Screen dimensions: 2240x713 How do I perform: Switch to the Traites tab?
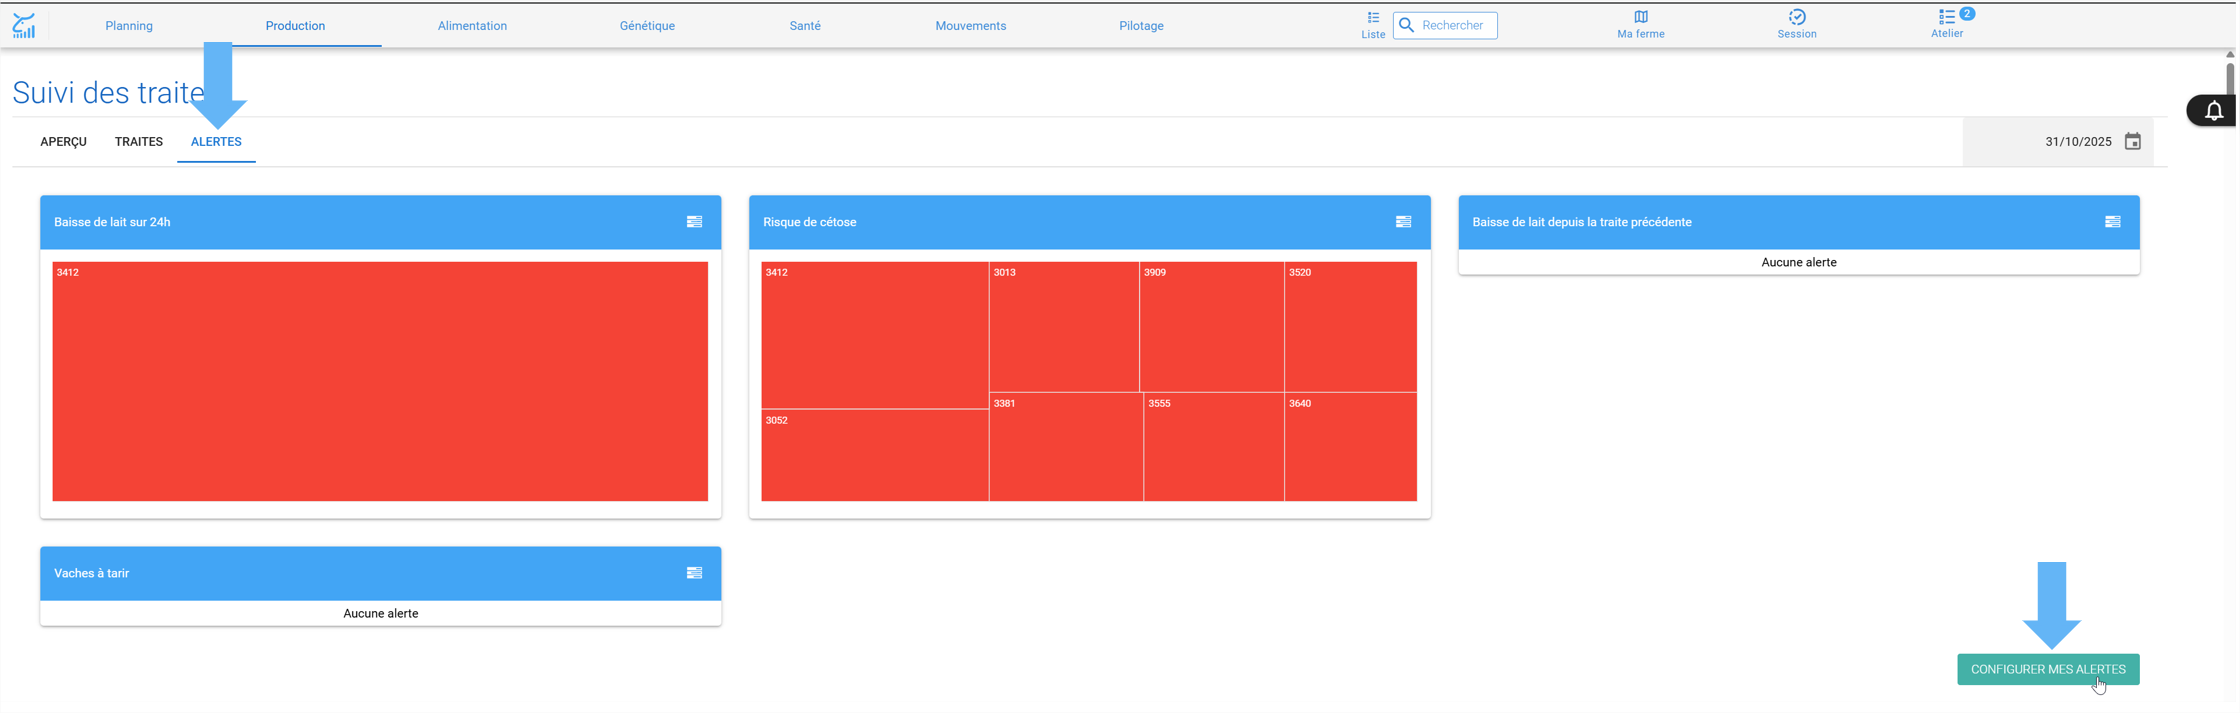[x=139, y=142]
